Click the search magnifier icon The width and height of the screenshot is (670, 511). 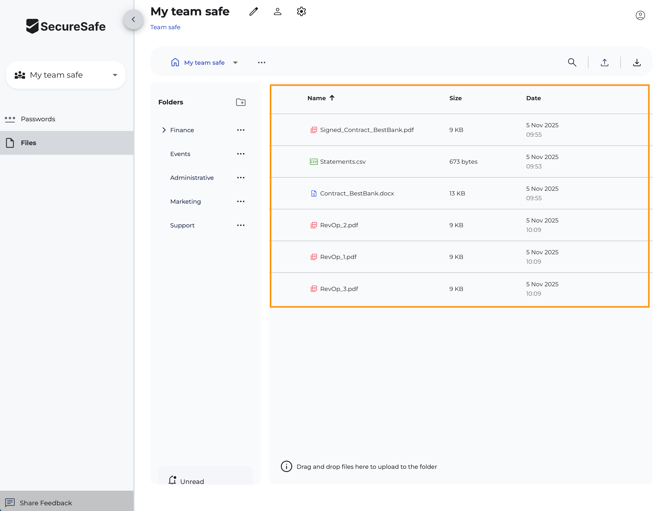(x=572, y=63)
